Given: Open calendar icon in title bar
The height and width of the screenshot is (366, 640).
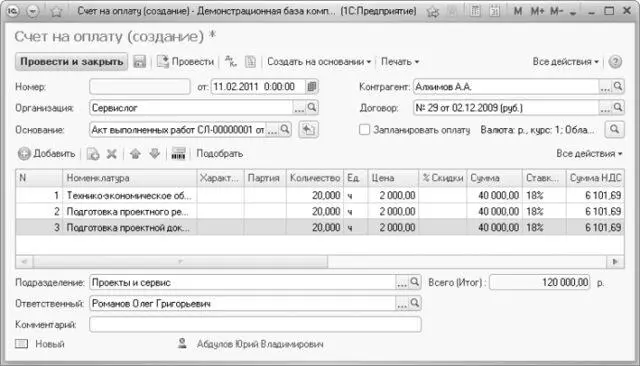Looking at the screenshot, I should tap(495, 11).
